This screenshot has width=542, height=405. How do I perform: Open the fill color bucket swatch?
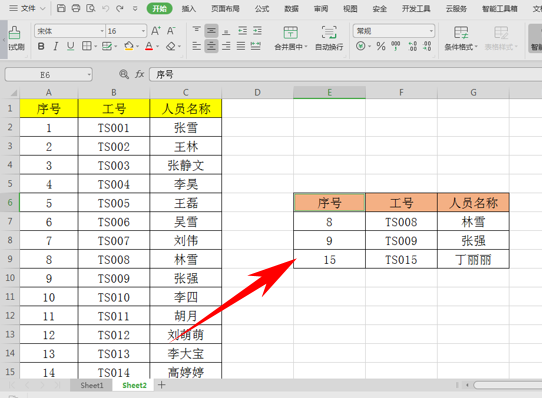click(129, 46)
